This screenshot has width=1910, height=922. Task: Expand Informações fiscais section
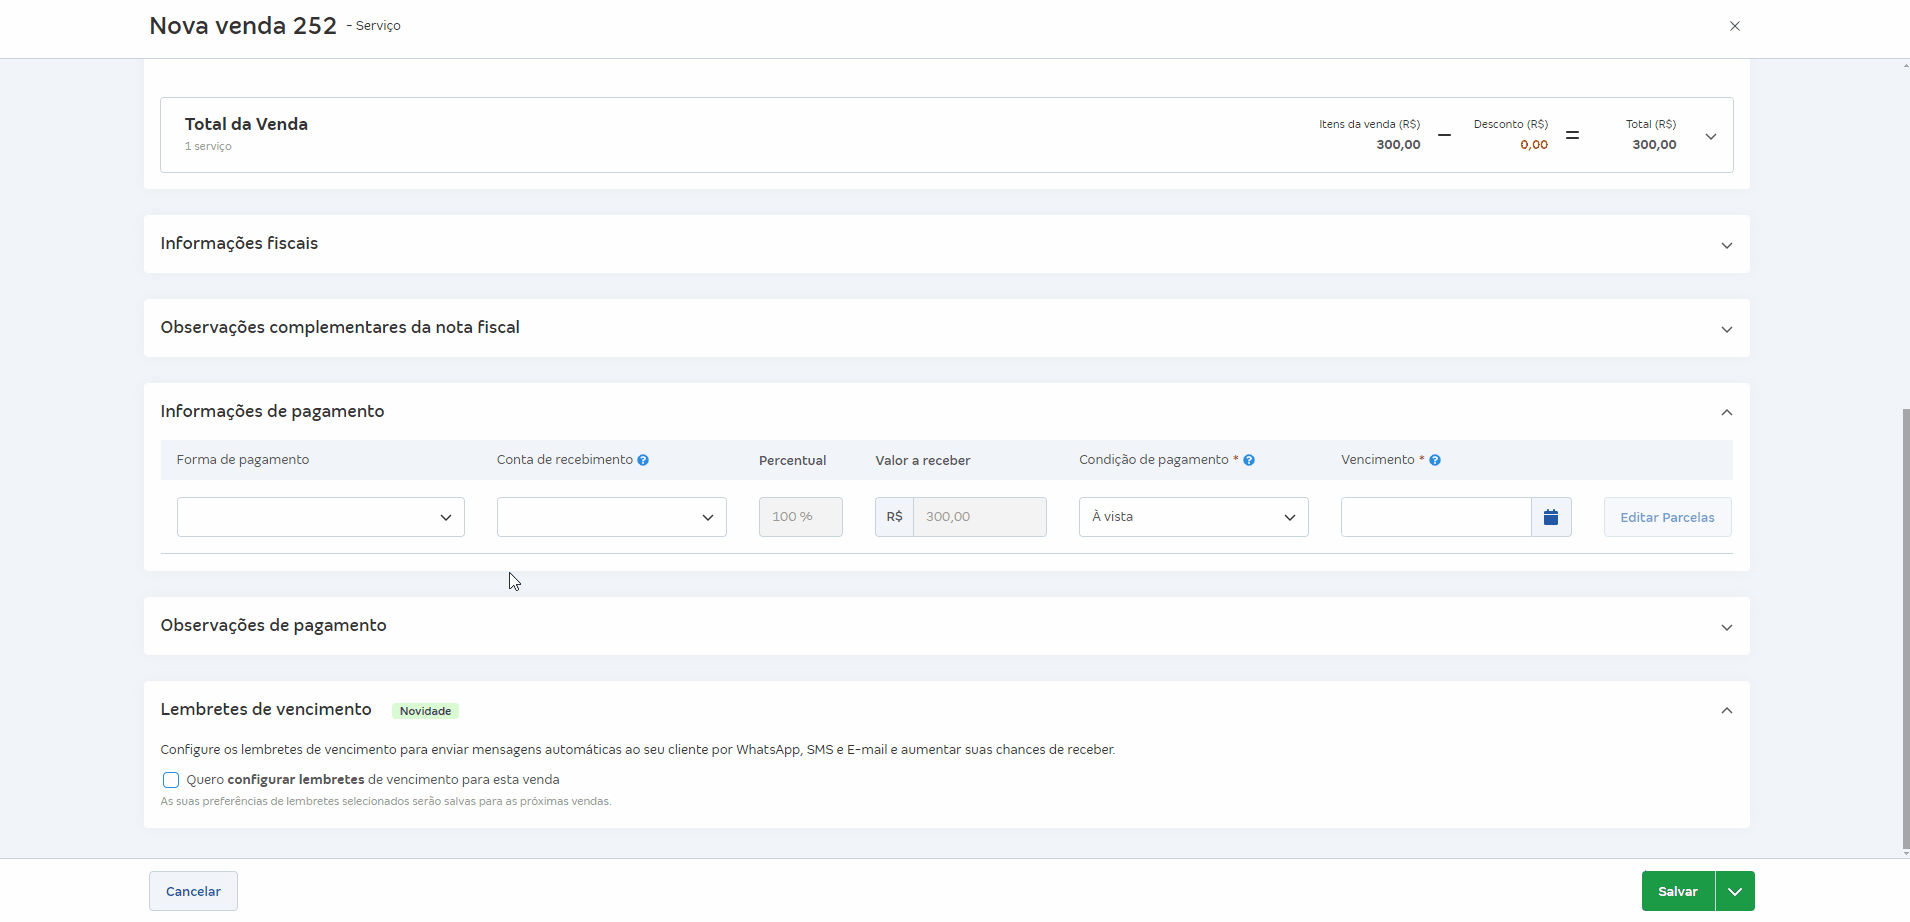[1727, 245]
